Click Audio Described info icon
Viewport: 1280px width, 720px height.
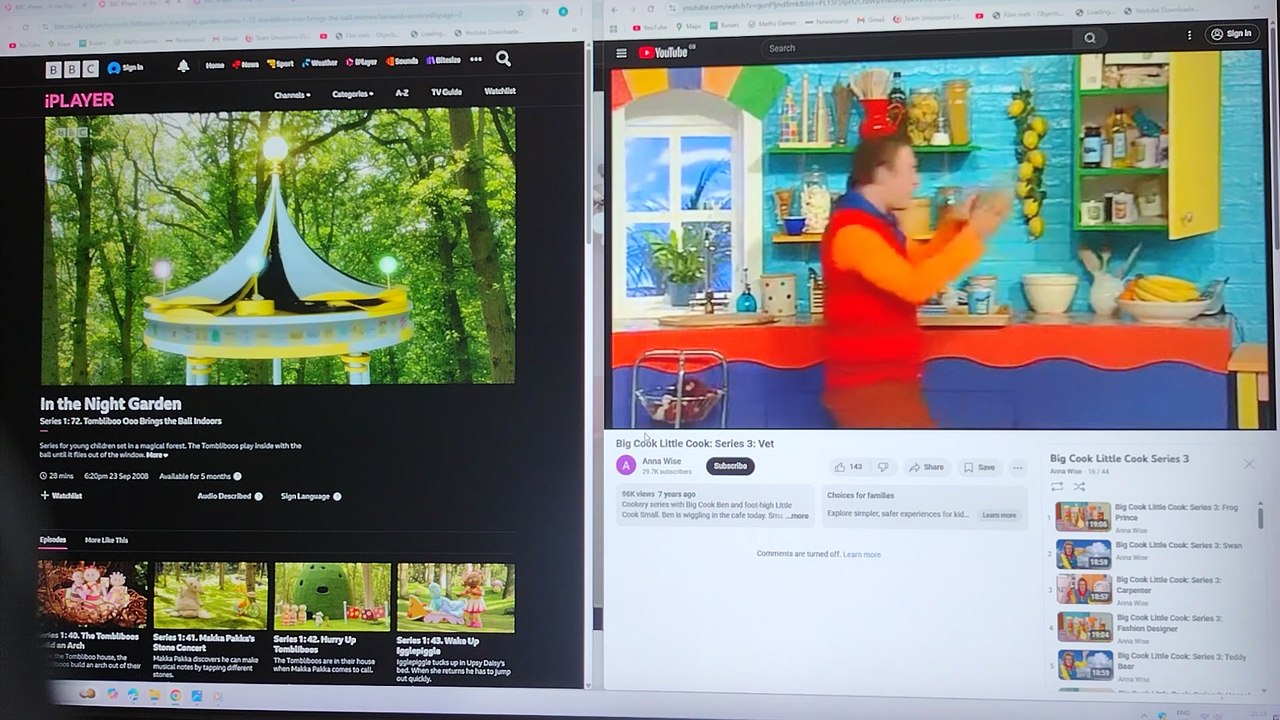(x=258, y=496)
